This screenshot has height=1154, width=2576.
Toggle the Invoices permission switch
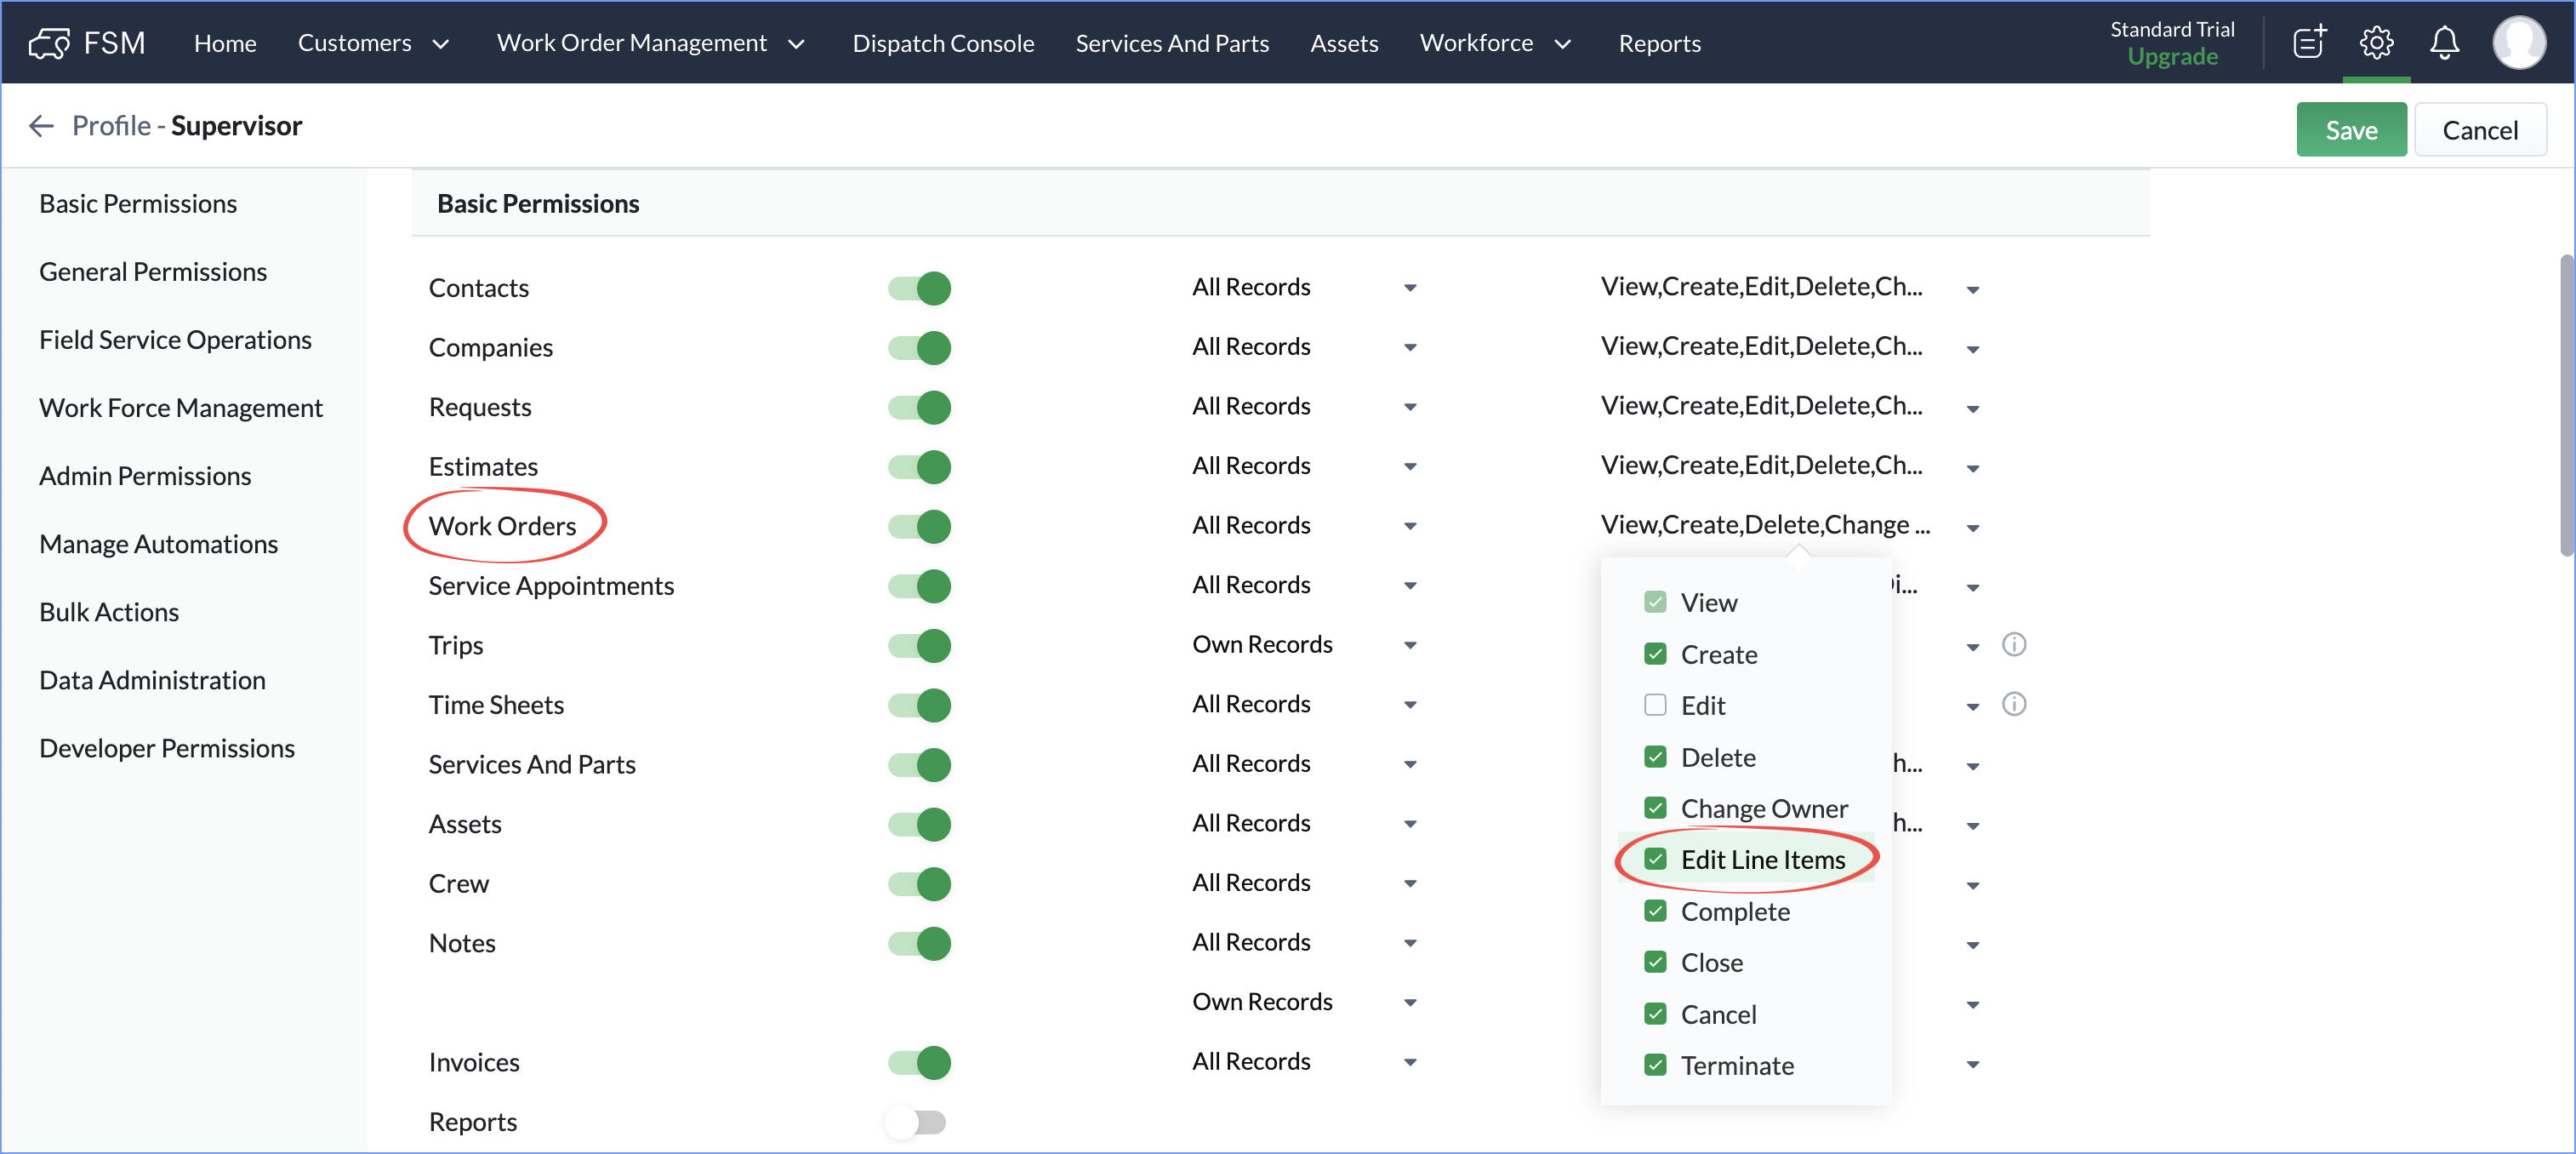919,1062
